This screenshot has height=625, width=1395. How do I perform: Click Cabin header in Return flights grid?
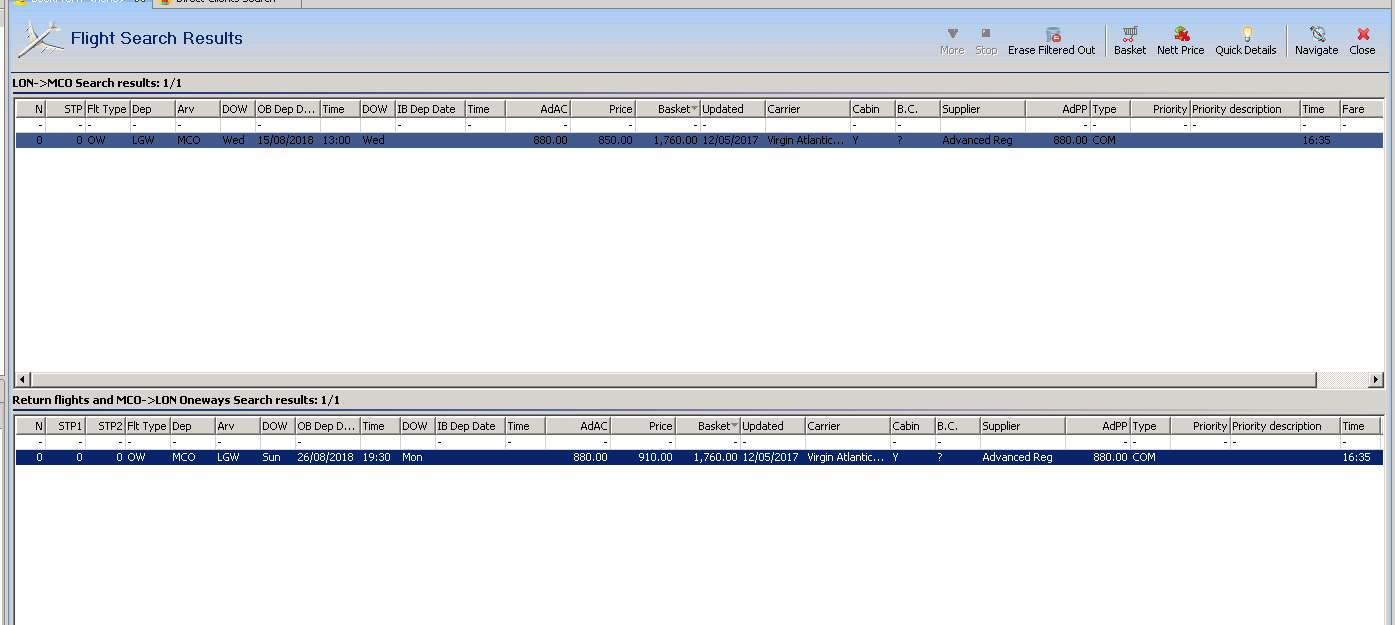pos(912,426)
